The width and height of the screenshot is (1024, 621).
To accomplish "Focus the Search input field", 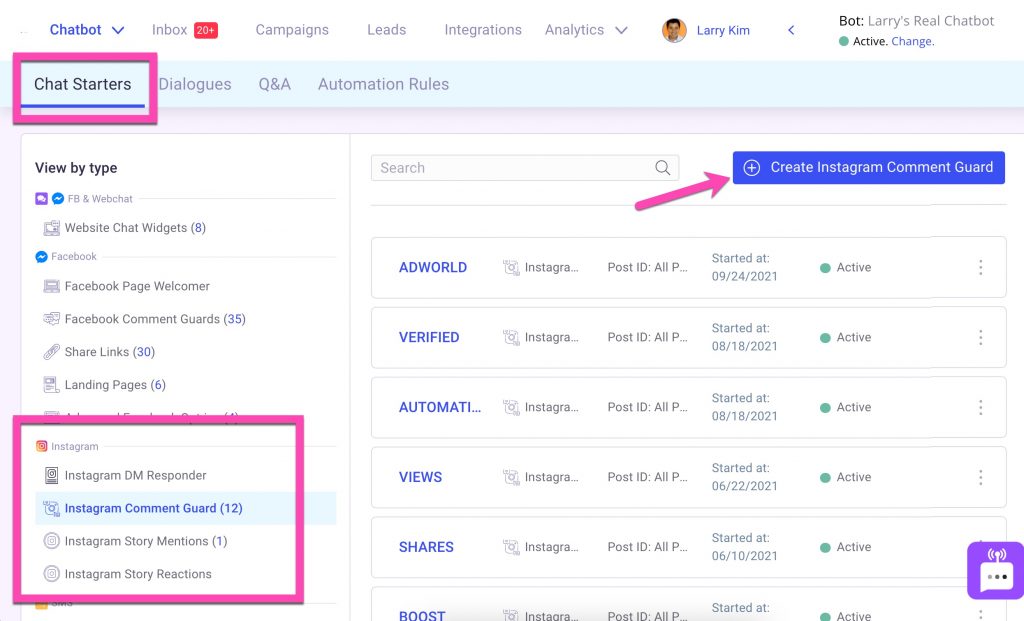I will coord(524,168).
